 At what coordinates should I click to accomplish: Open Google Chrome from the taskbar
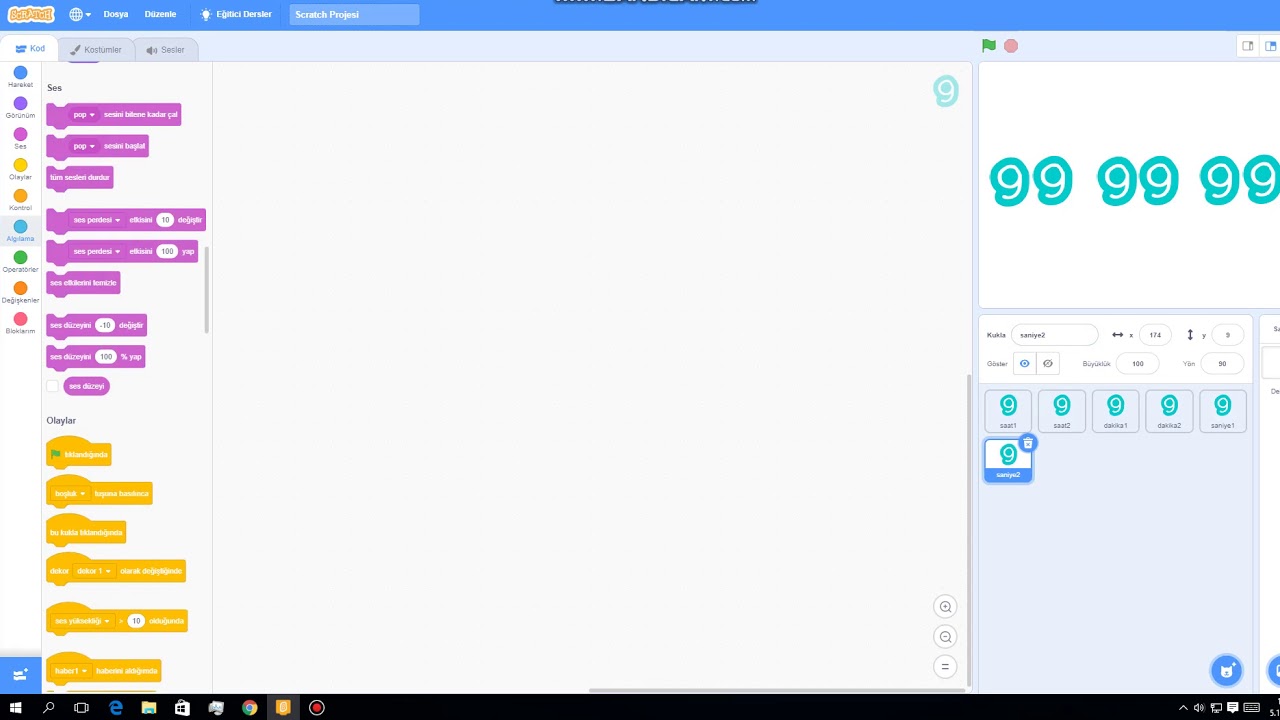250,708
